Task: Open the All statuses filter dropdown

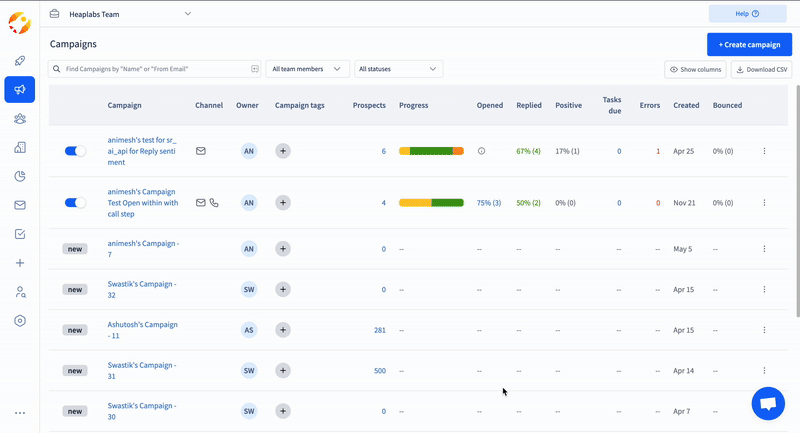Action: point(398,69)
